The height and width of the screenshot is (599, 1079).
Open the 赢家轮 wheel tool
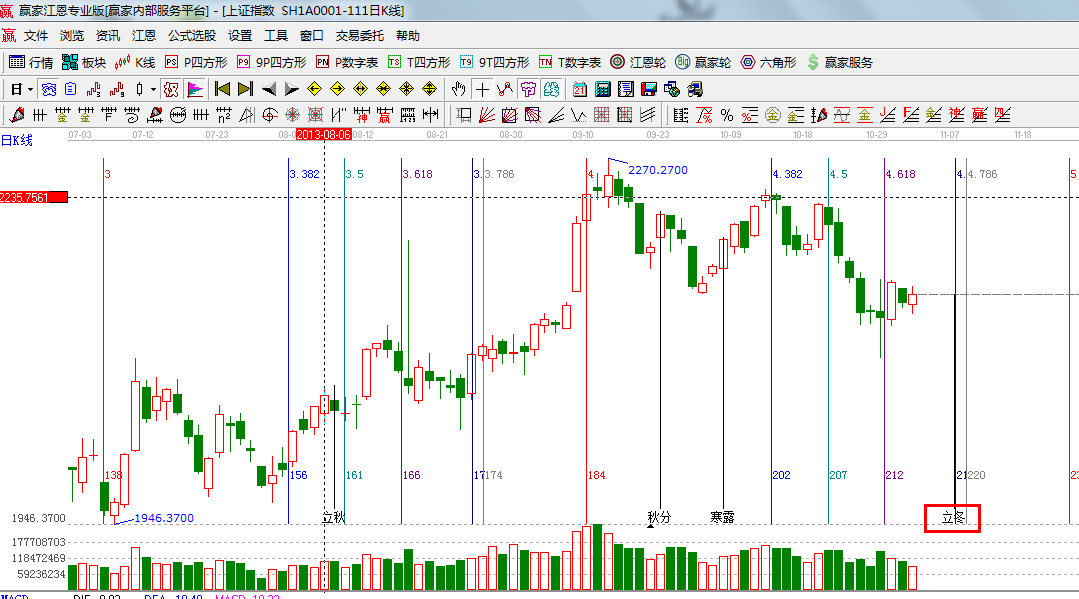point(703,62)
